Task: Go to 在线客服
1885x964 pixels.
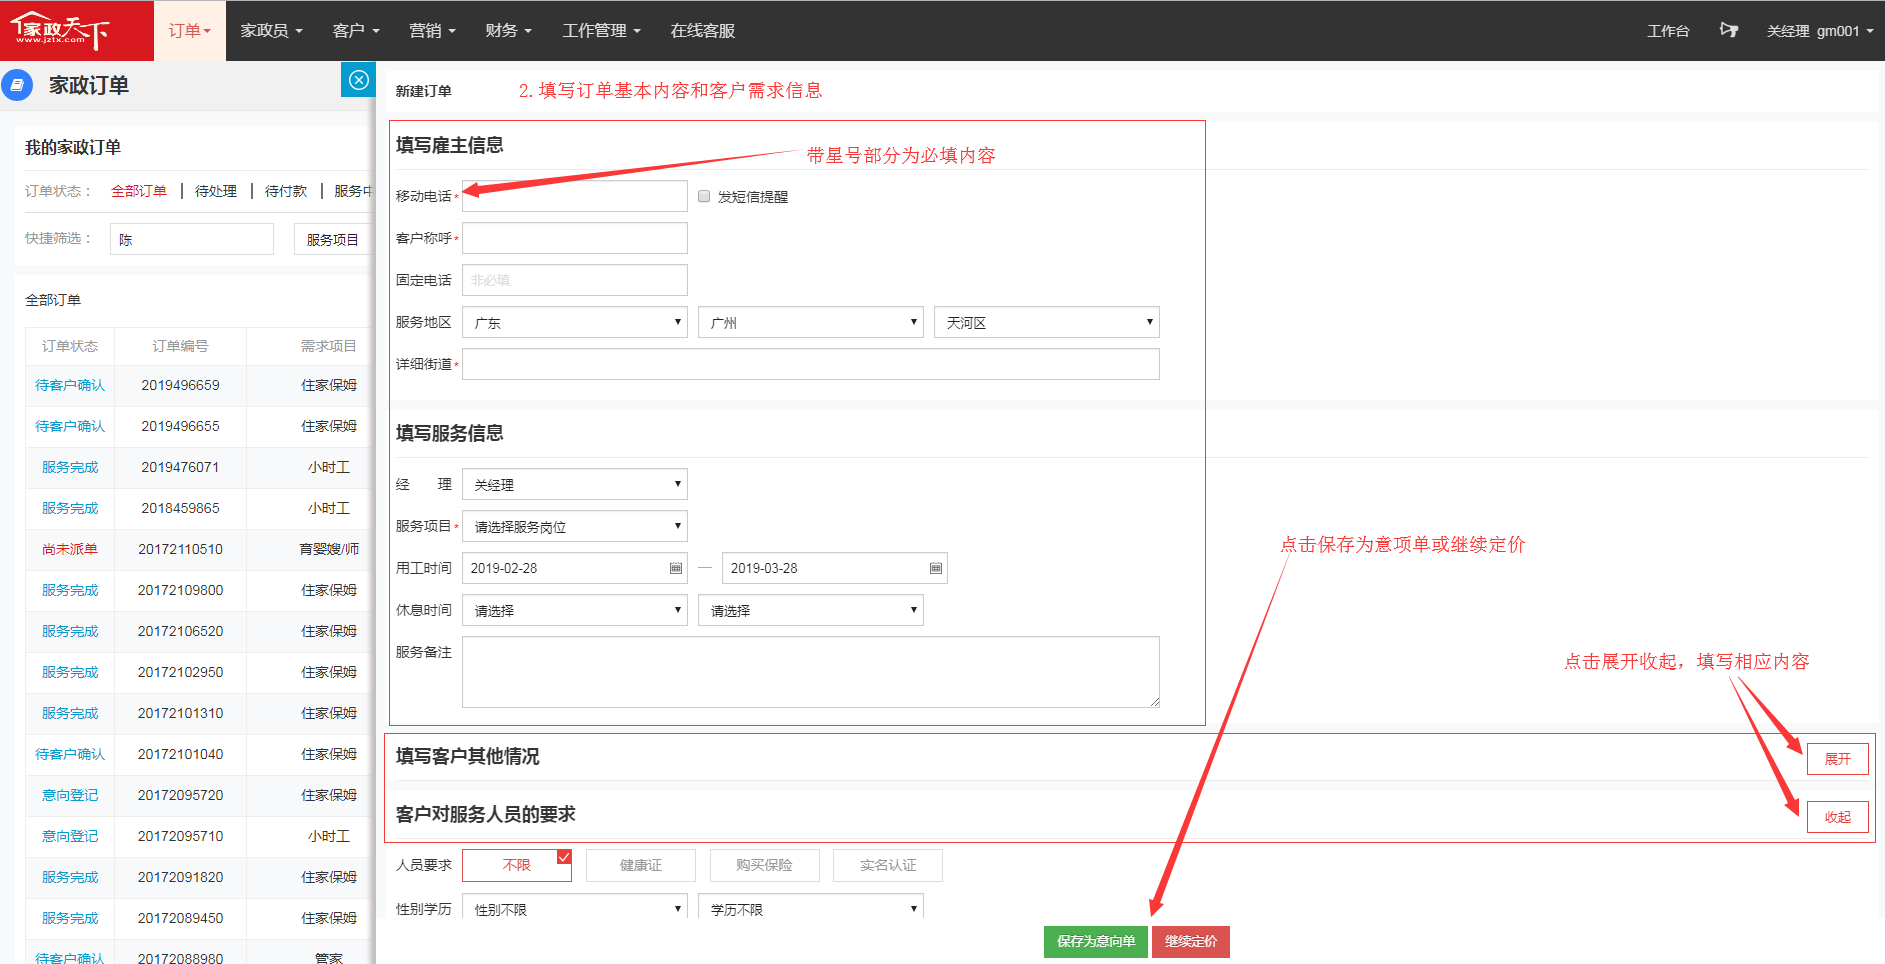Action: coord(702,30)
